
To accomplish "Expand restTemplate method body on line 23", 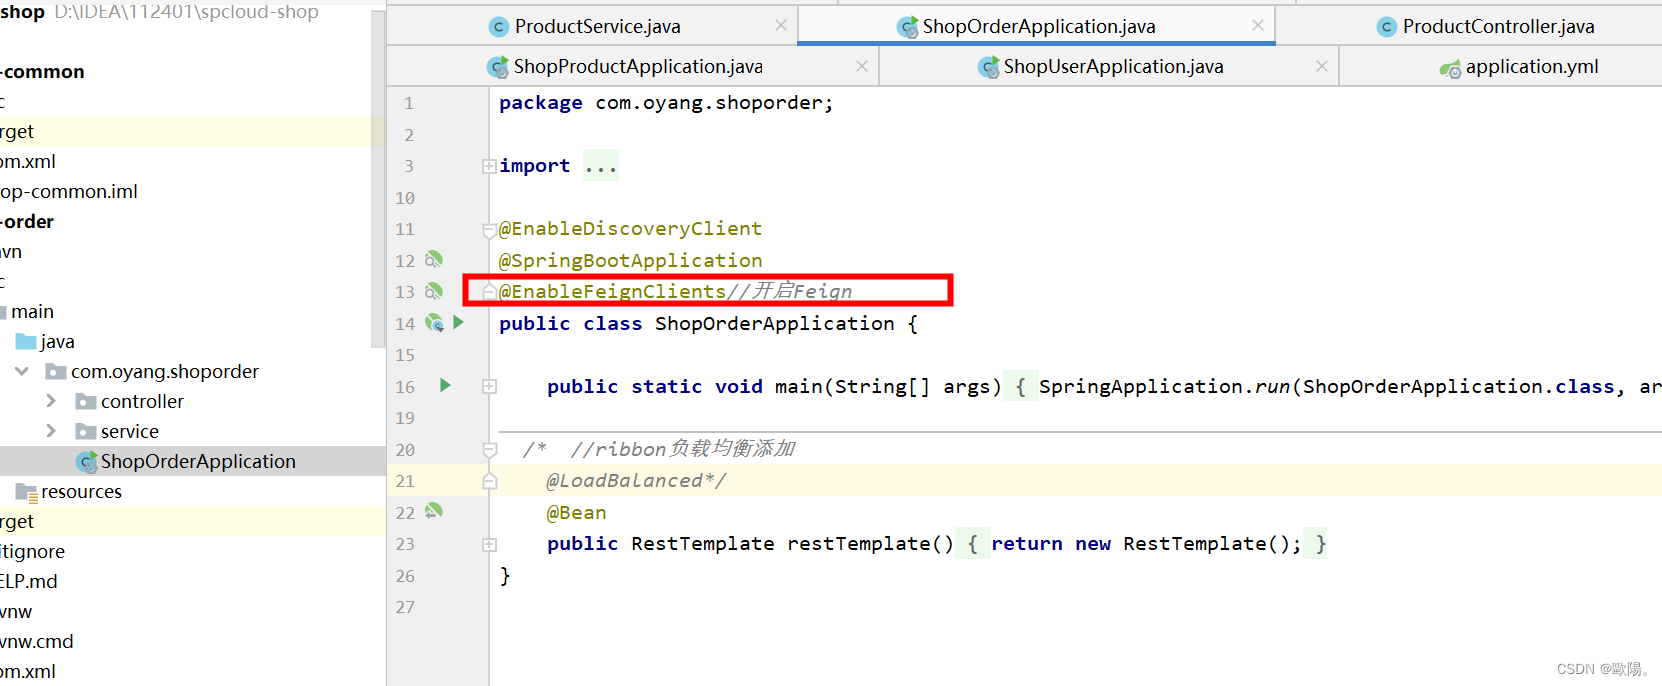I will [489, 545].
